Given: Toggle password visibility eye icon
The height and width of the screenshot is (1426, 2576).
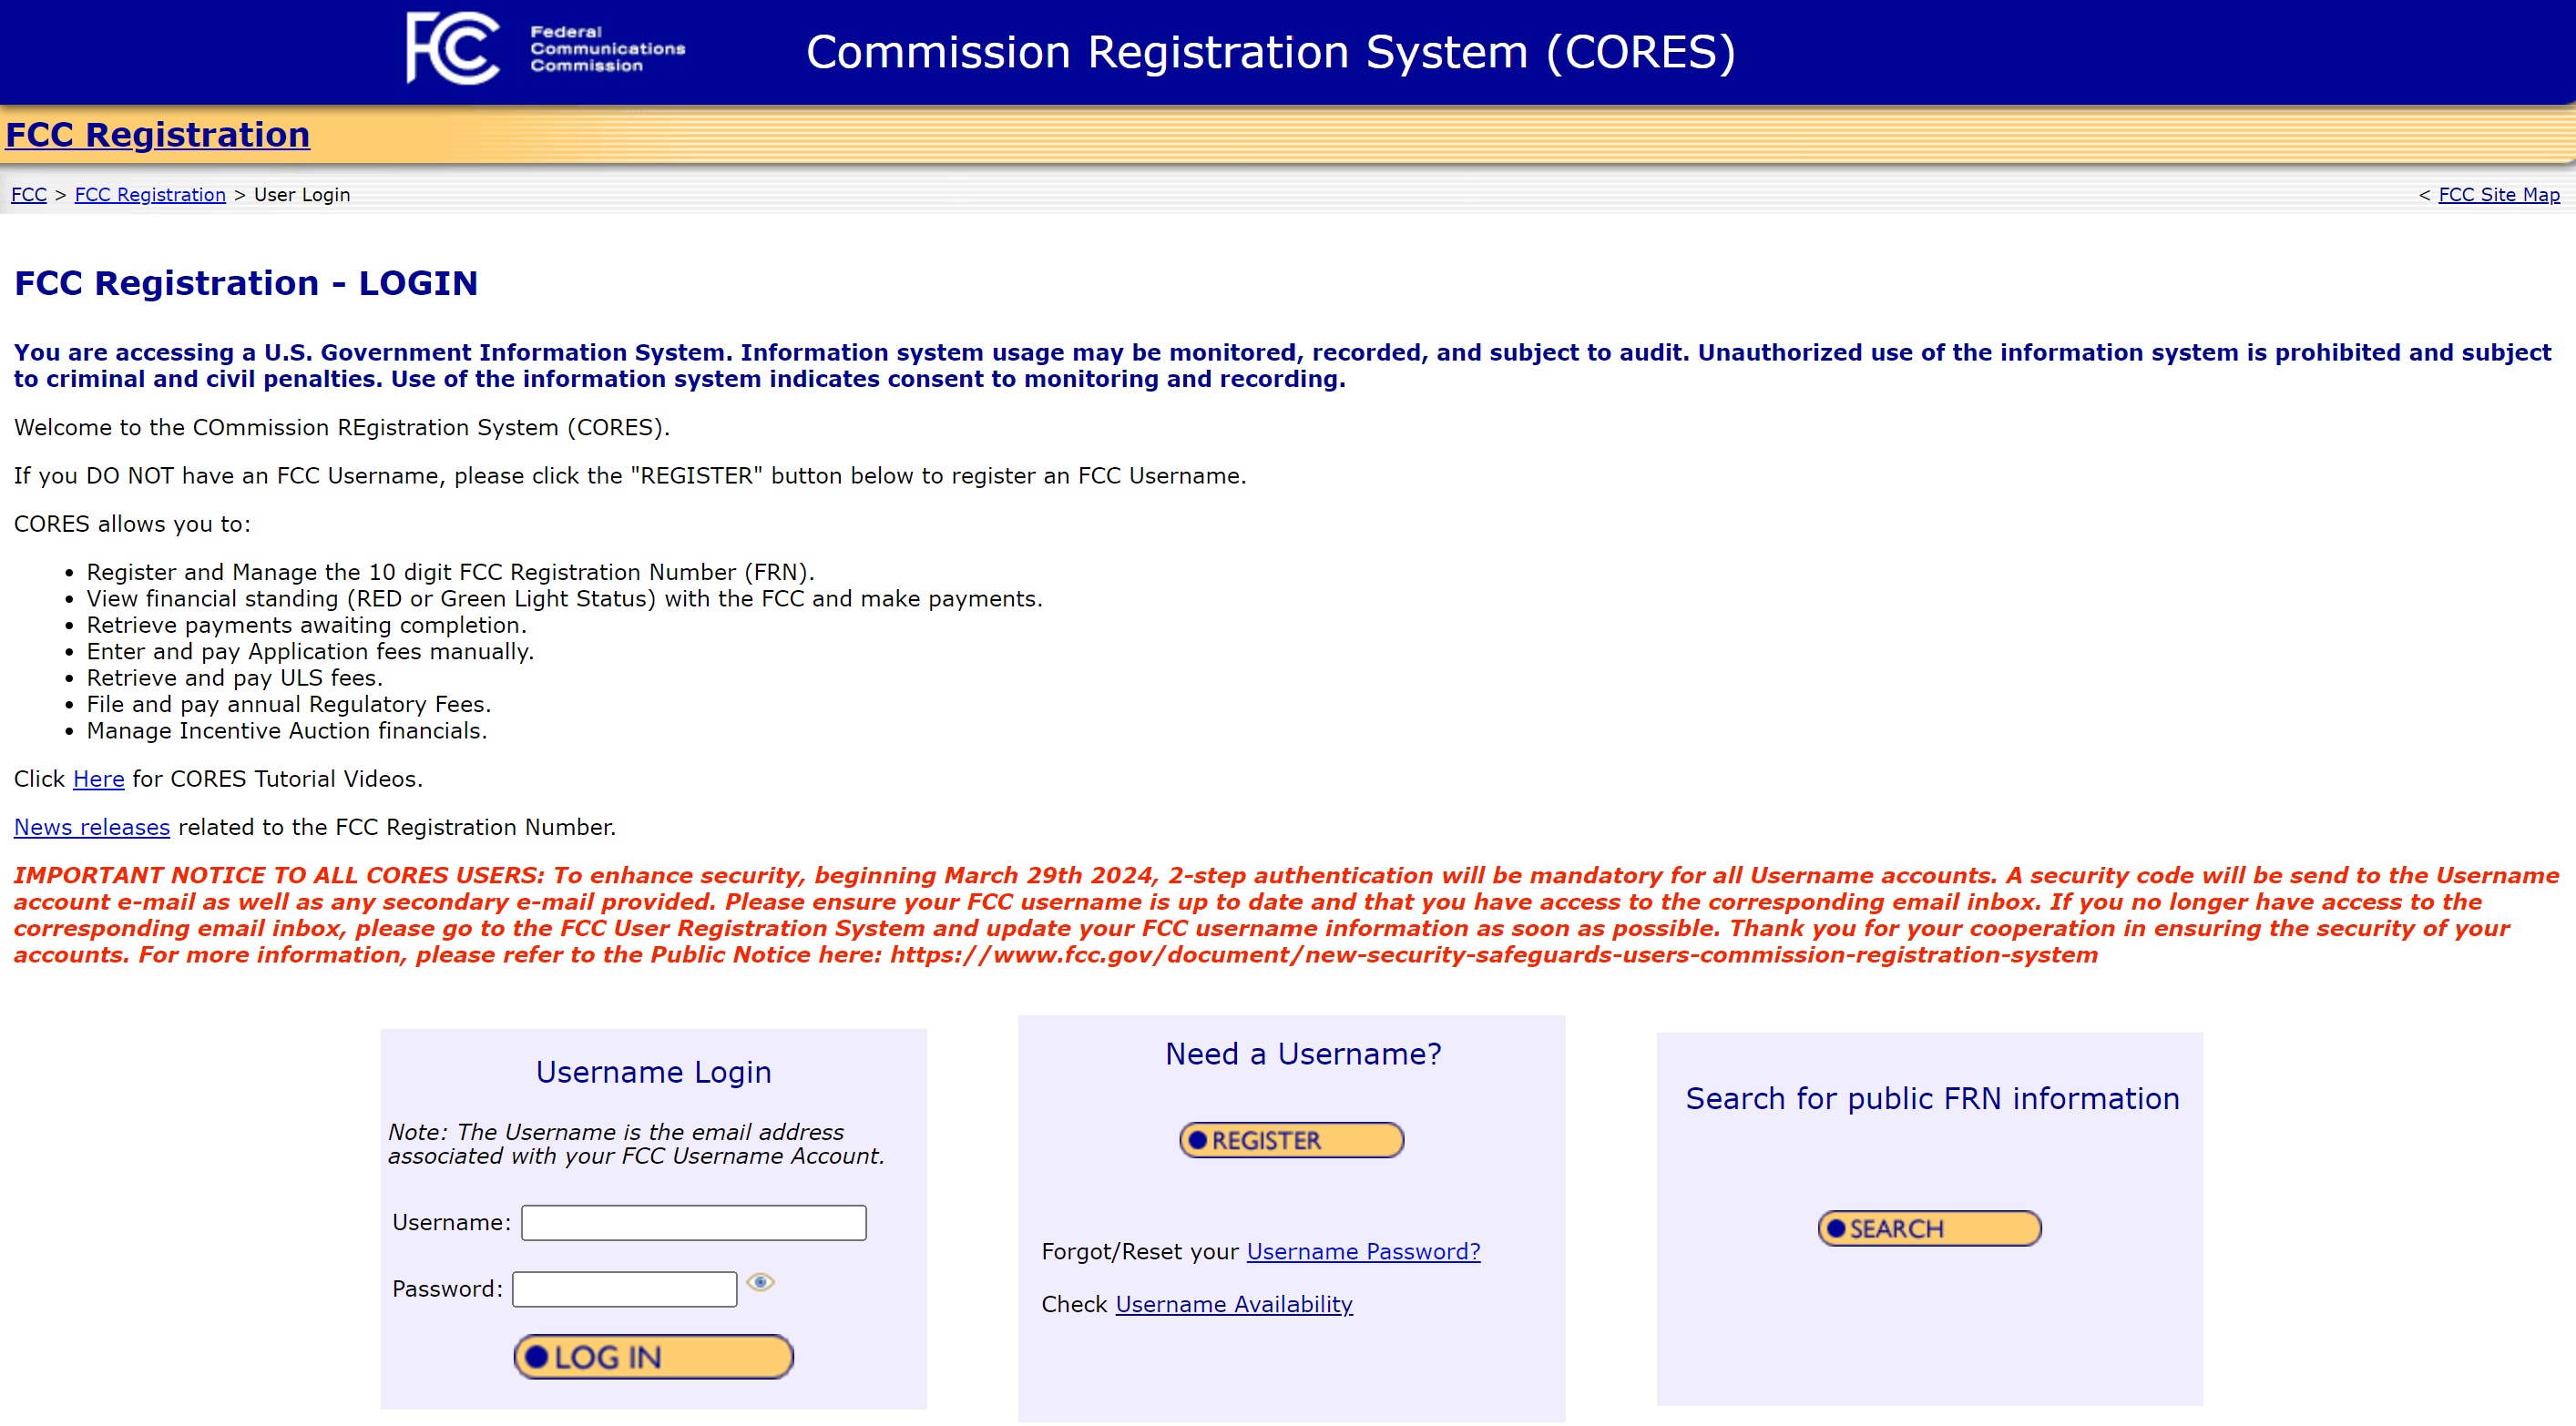Looking at the screenshot, I should [760, 1282].
